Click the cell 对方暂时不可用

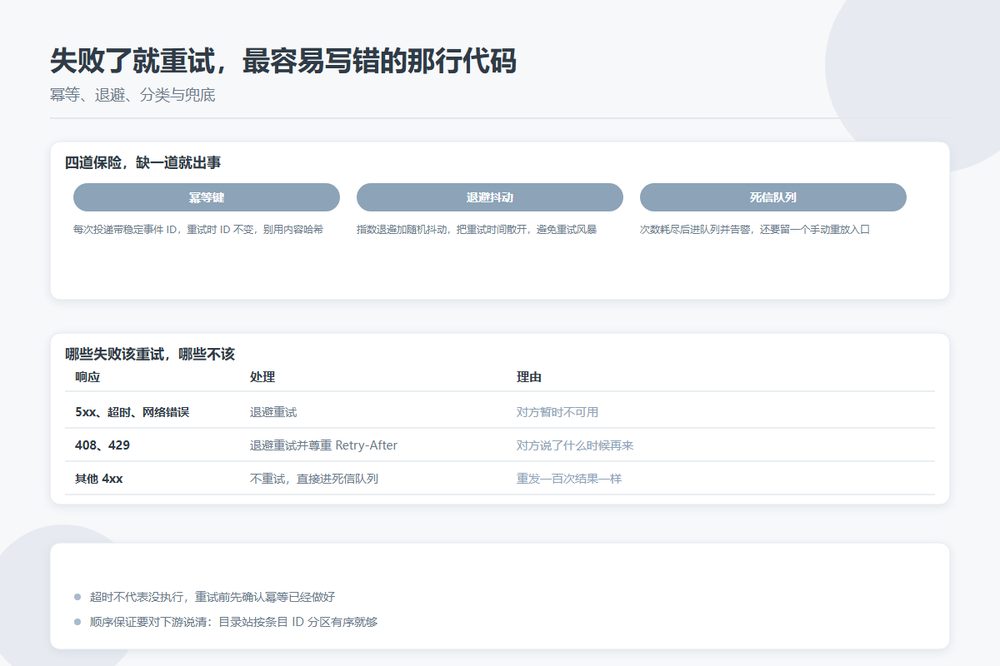point(557,412)
